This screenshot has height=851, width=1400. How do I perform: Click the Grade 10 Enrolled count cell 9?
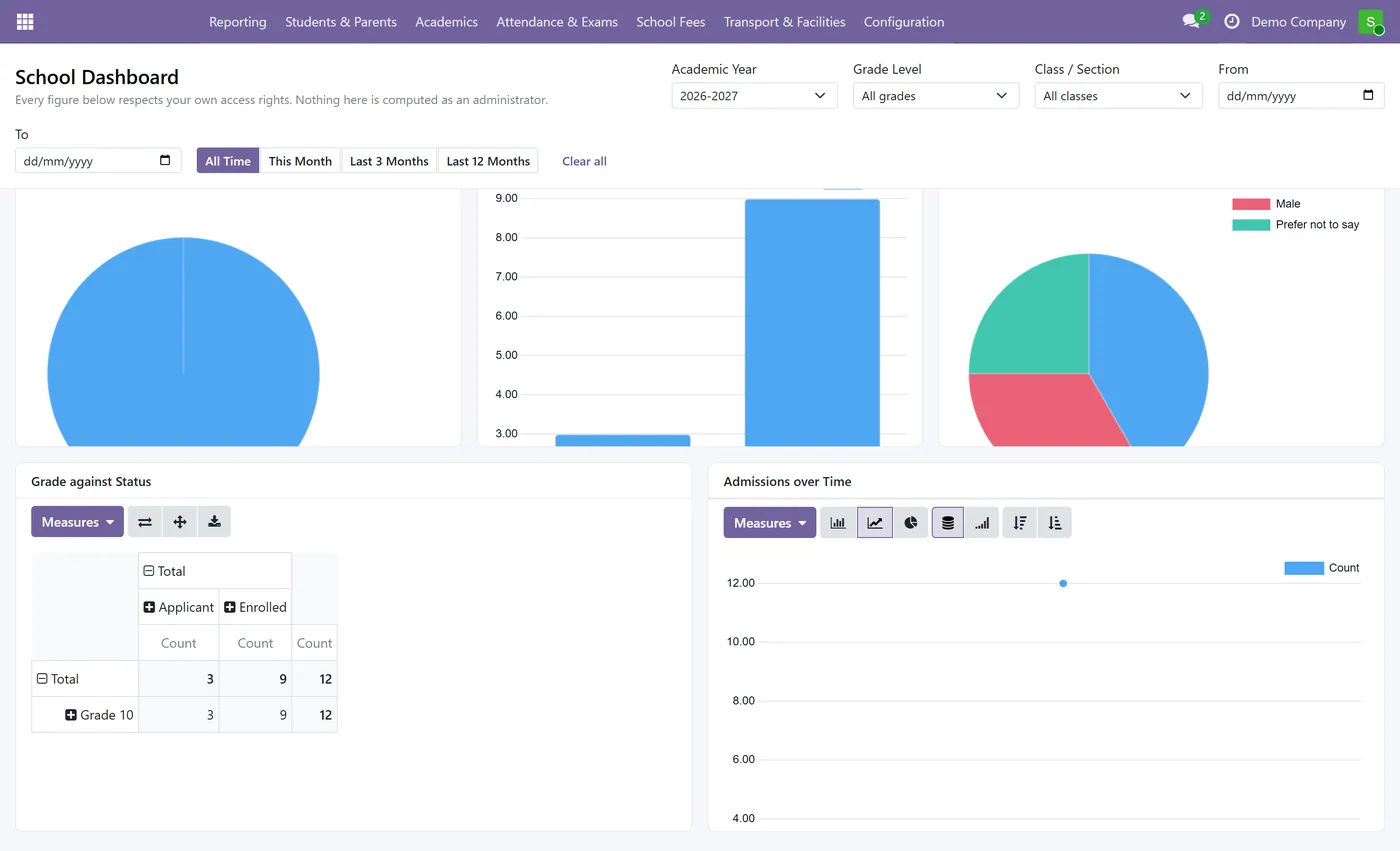[255, 715]
